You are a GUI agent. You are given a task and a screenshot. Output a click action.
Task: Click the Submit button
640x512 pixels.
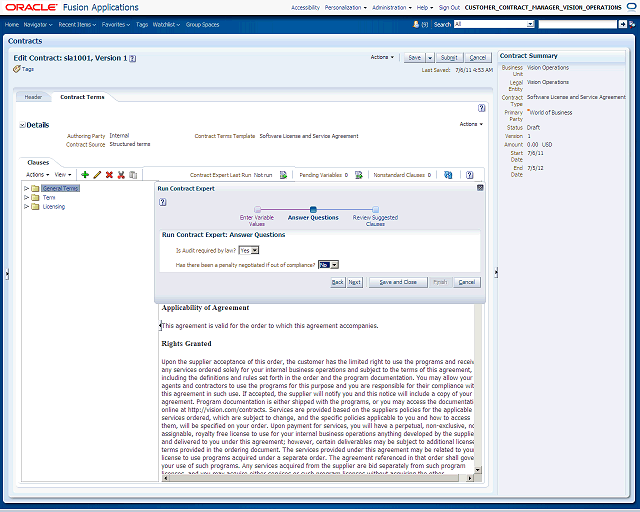pyautogui.click(x=449, y=58)
